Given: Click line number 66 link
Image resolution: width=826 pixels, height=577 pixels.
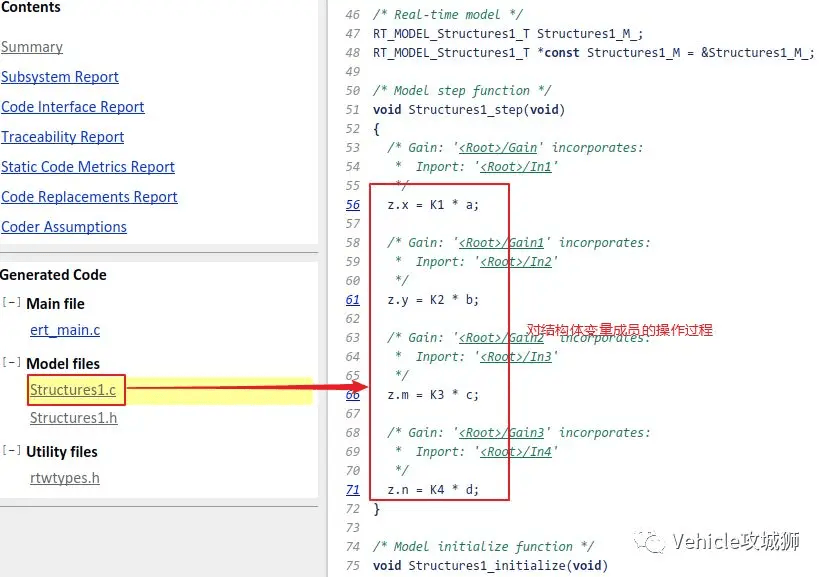Looking at the screenshot, I should tap(353, 395).
